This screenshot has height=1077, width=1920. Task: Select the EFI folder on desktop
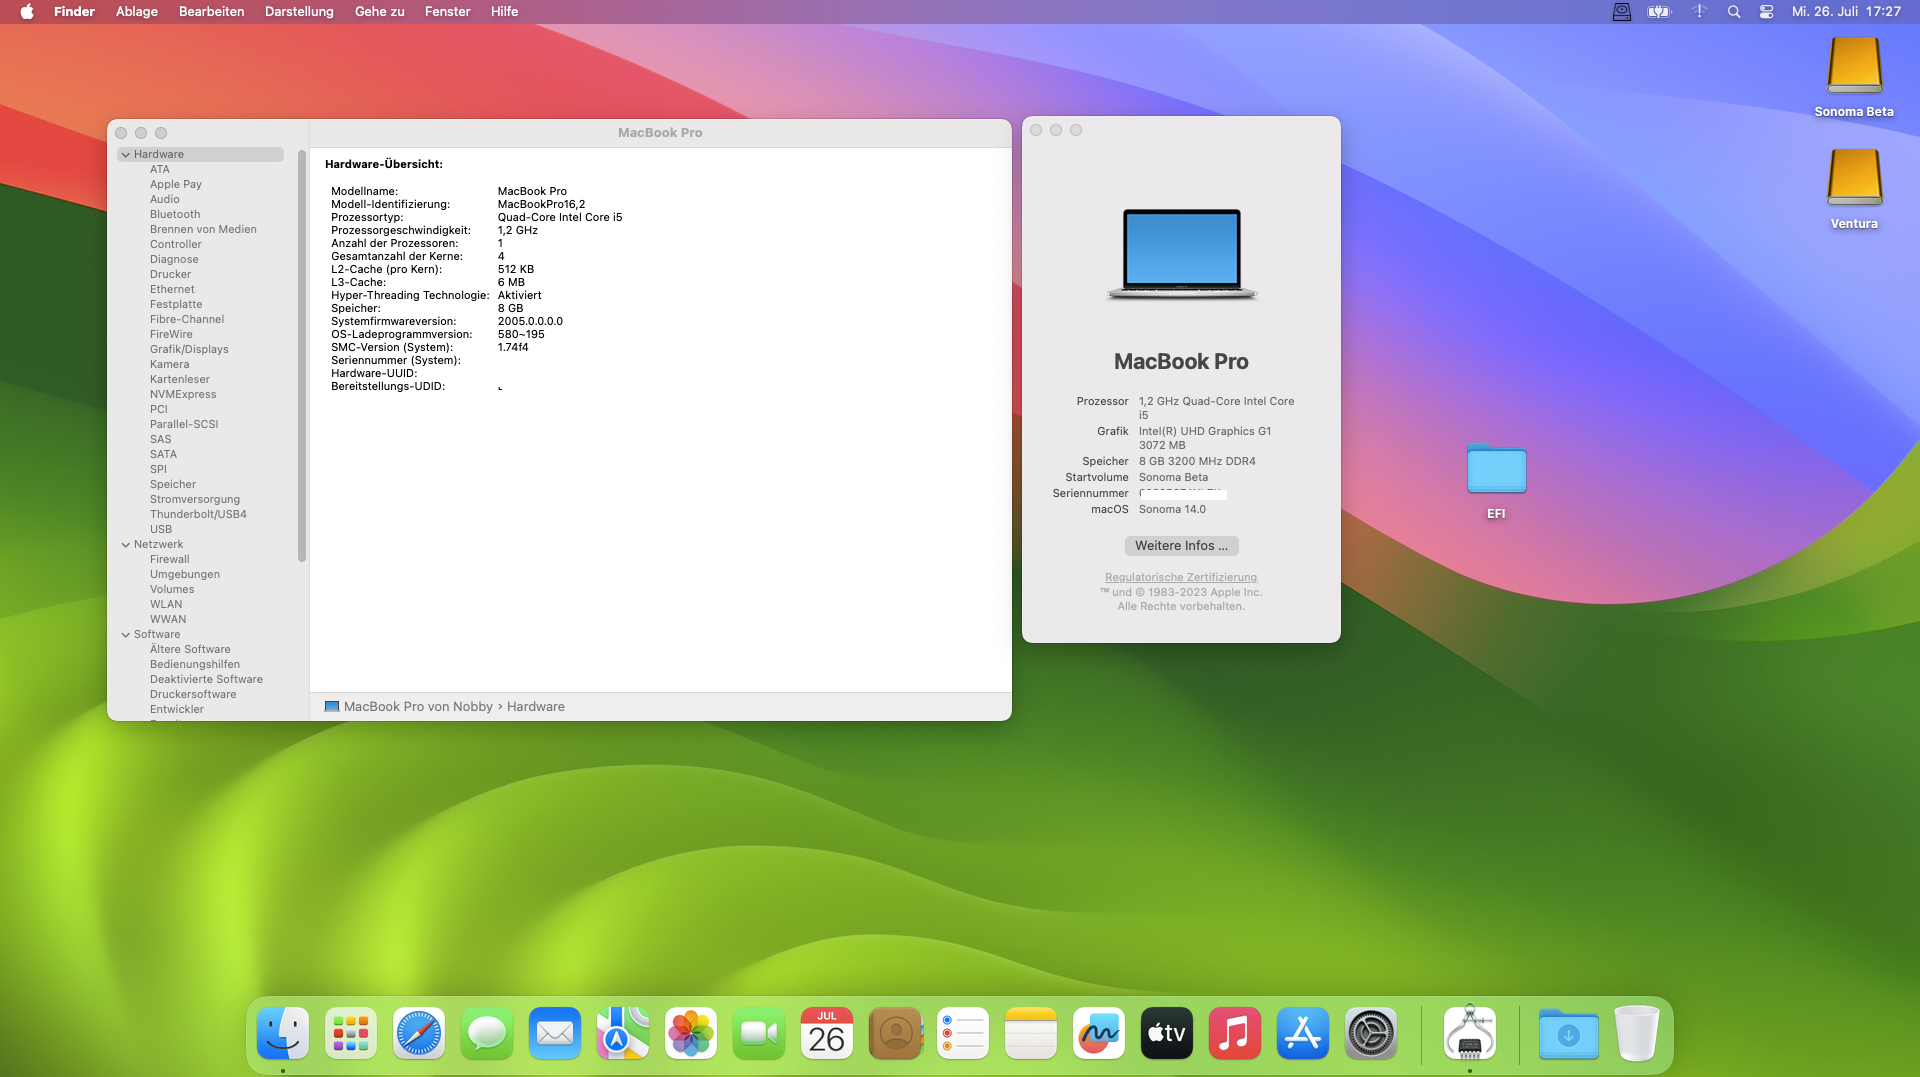[1496, 470]
